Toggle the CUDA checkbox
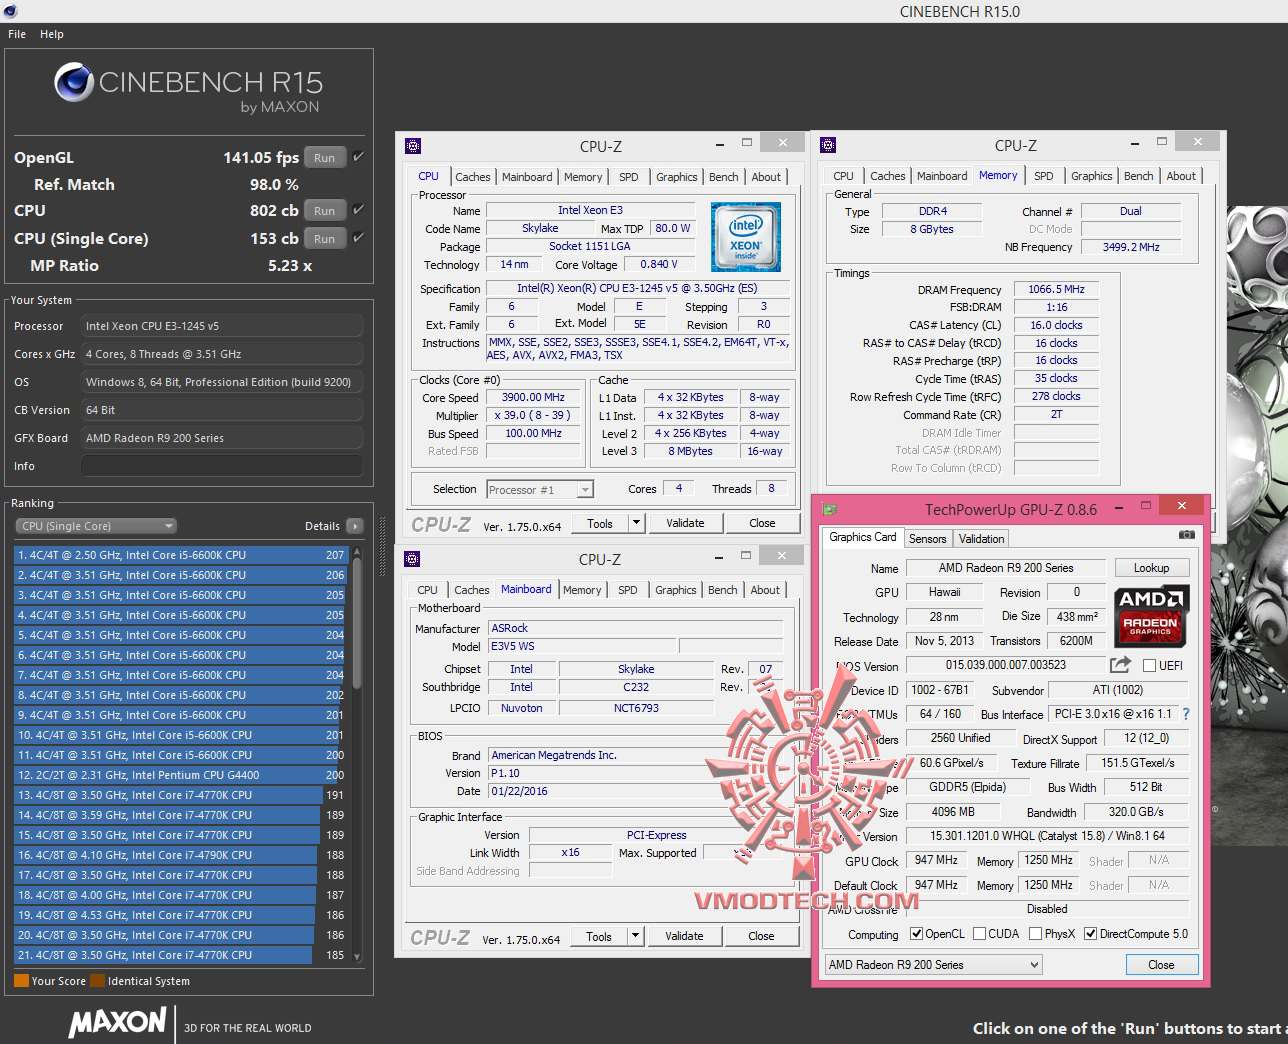 point(979,934)
